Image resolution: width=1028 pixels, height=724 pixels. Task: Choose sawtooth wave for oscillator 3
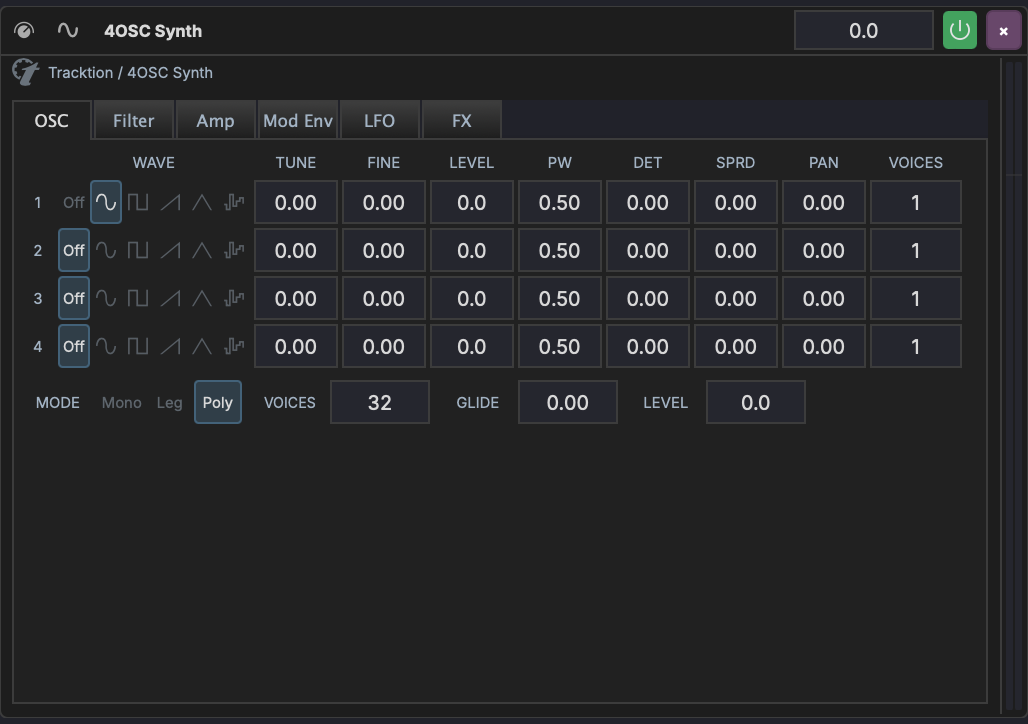(169, 298)
